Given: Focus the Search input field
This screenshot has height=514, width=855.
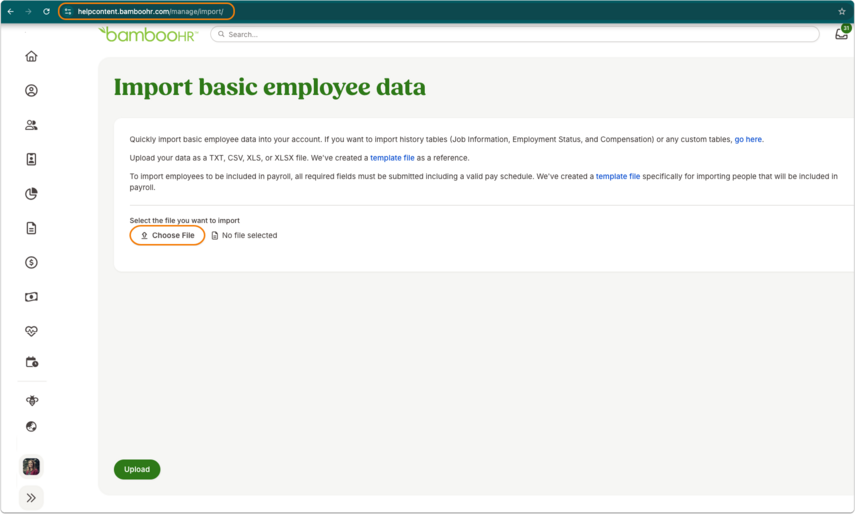Looking at the screenshot, I should click(x=515, y=34).
